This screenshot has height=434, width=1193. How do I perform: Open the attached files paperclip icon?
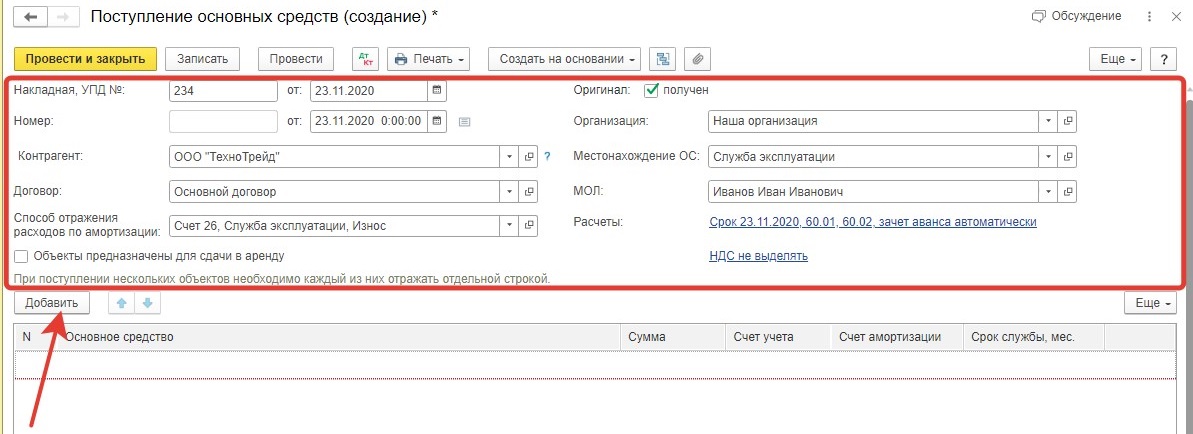point(697,59)
